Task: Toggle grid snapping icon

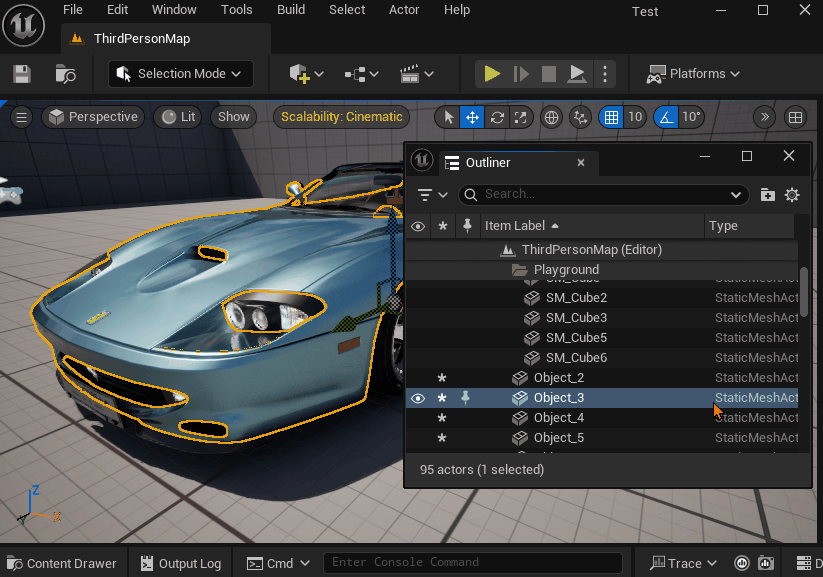Action: (x=611, y=117)
